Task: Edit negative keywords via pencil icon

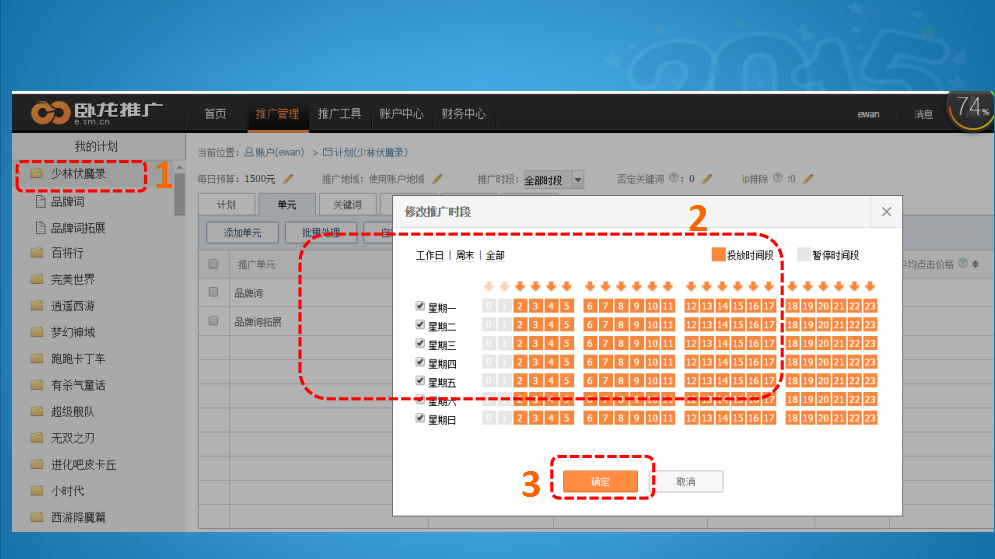Action: coord(706,179)
